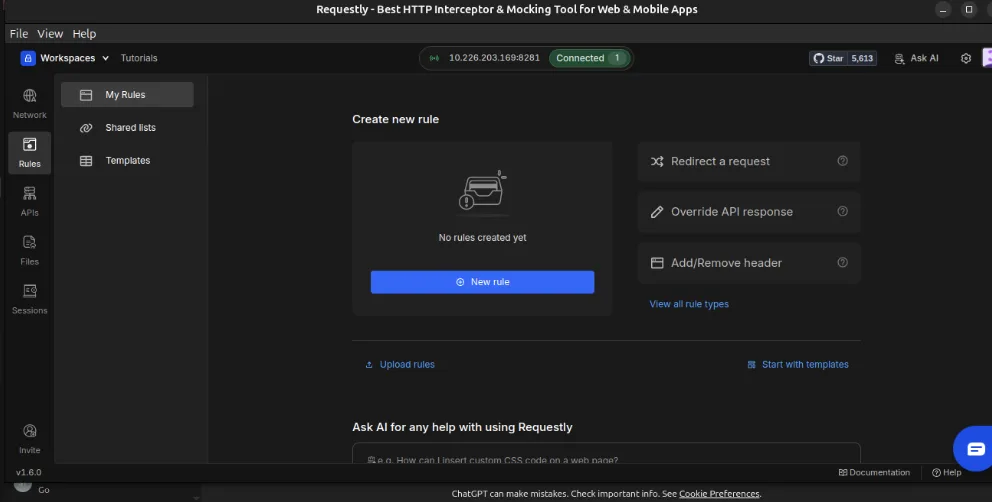Screen dimensions: 992x502
Task: Open the Network section in sidebar
Action: [30, 104]
